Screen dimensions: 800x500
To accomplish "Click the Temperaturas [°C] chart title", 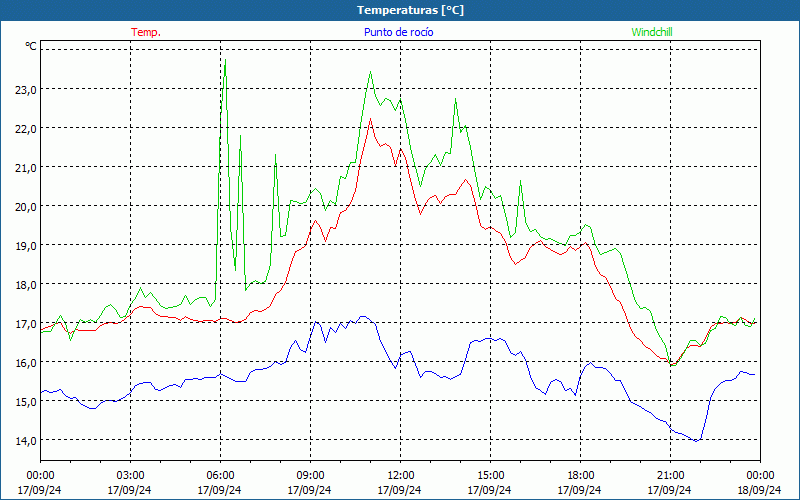I will pos(410,10).
